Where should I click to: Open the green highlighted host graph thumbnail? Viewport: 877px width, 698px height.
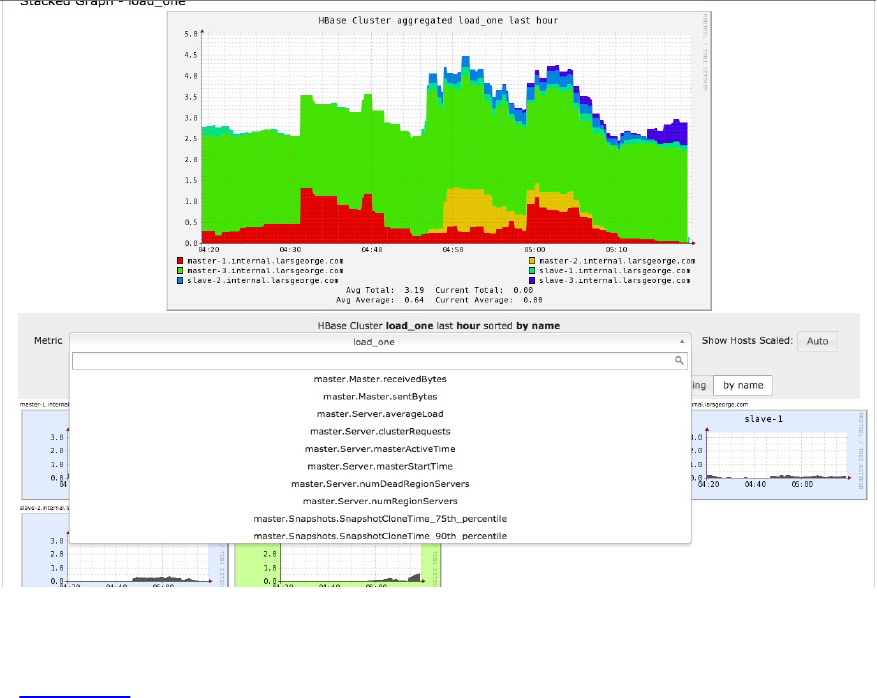point(338,564)
